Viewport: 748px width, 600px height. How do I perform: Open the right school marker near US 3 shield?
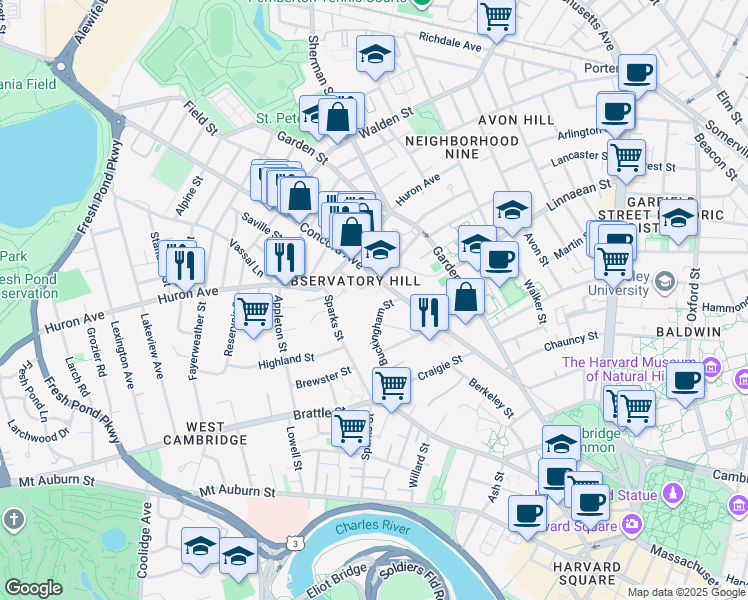point(238,558)
